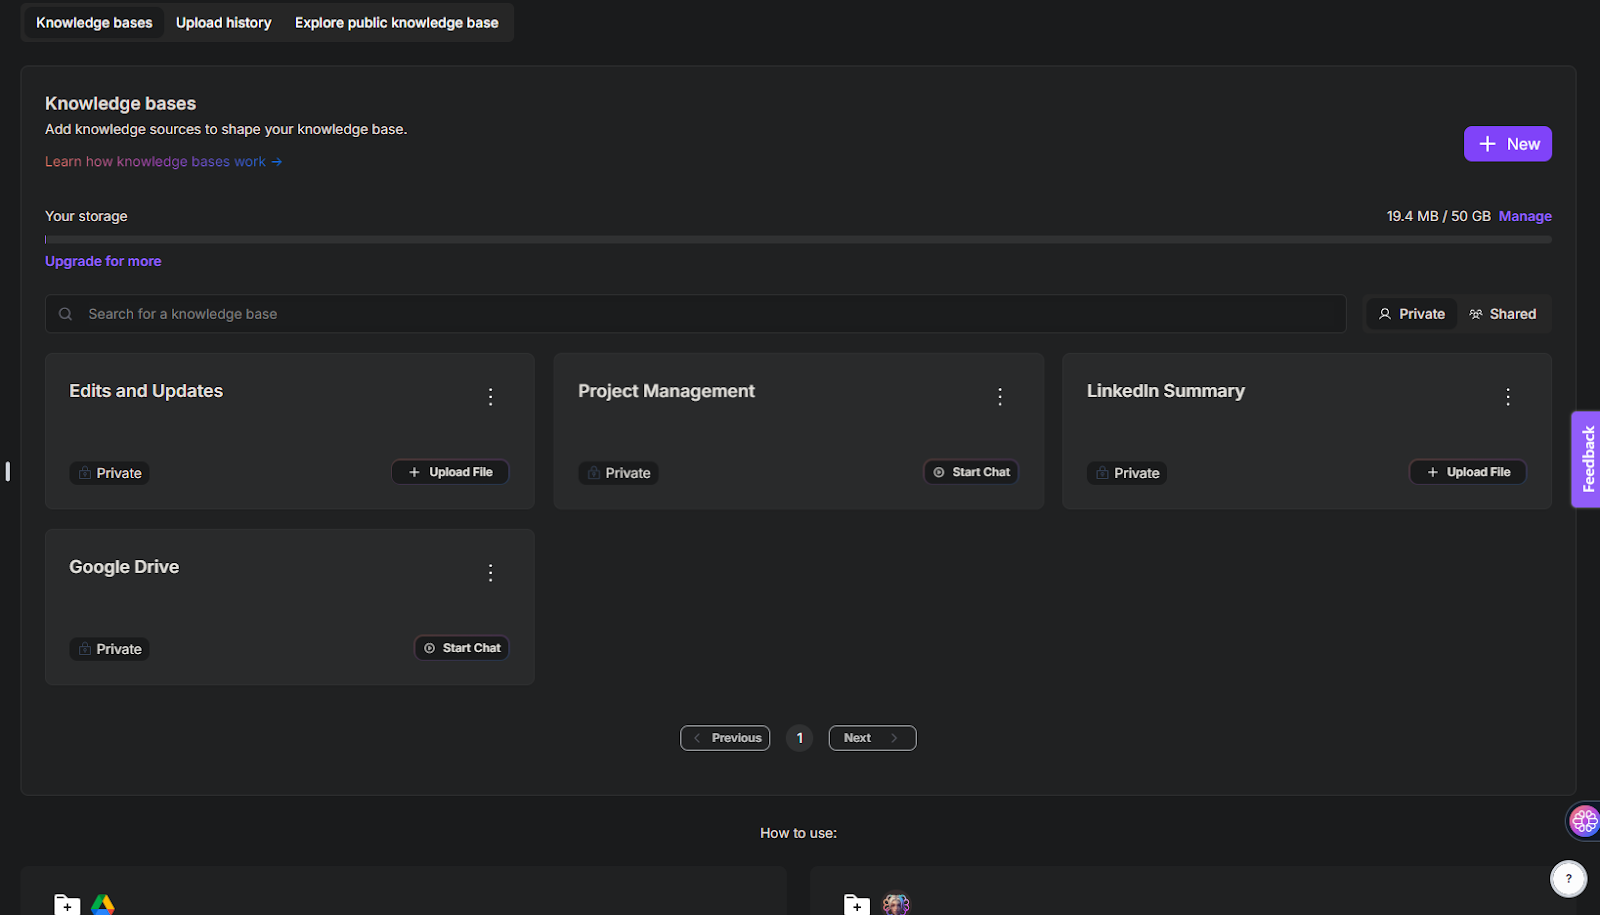Focus the Search for a knowledge base field
Image resolution: width=1600 pixels, height=915 pixels.
click(695, 314)
